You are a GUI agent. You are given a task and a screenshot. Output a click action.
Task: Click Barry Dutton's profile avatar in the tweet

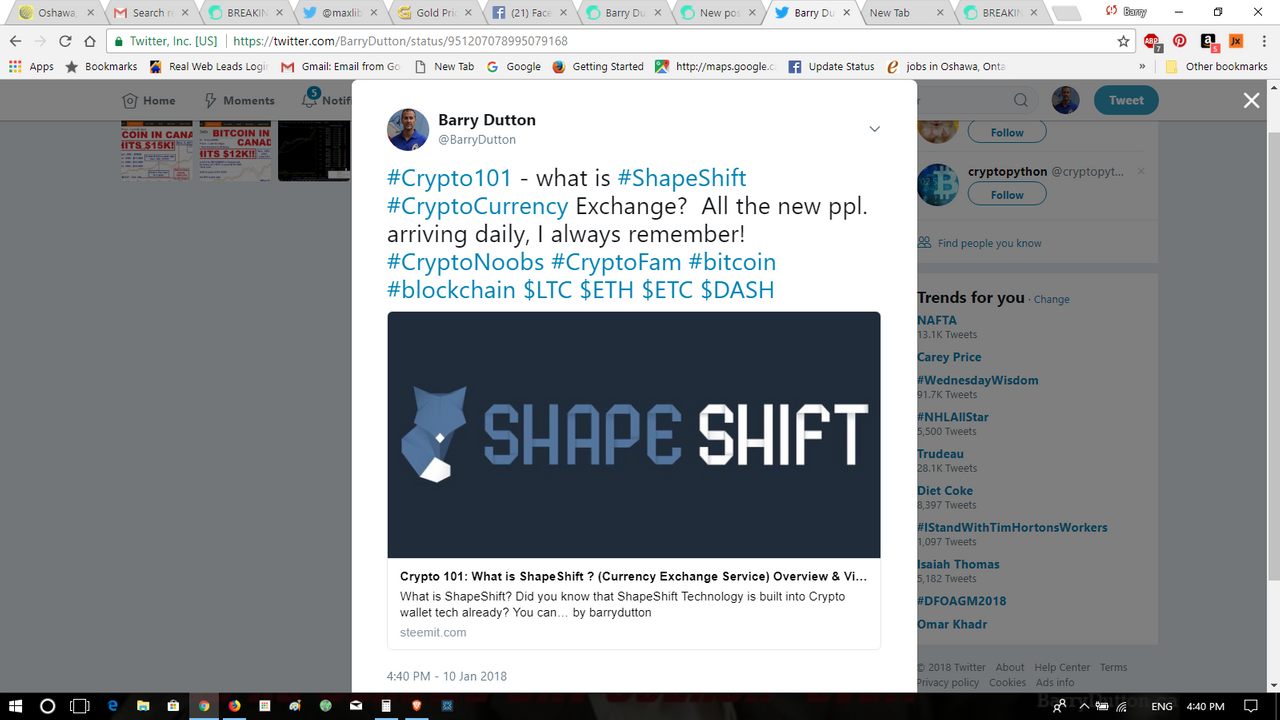[x=408, y=129]
